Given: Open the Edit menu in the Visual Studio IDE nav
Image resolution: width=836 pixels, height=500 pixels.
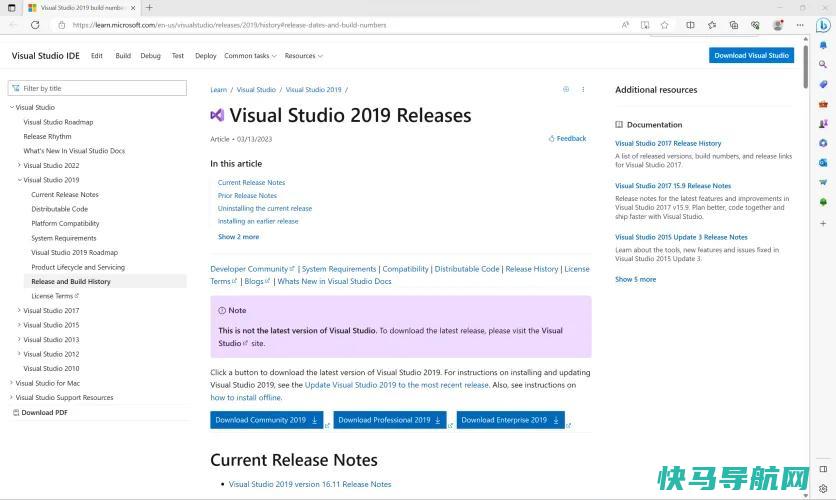Looking at the screenshot, I should coord(97,56).
